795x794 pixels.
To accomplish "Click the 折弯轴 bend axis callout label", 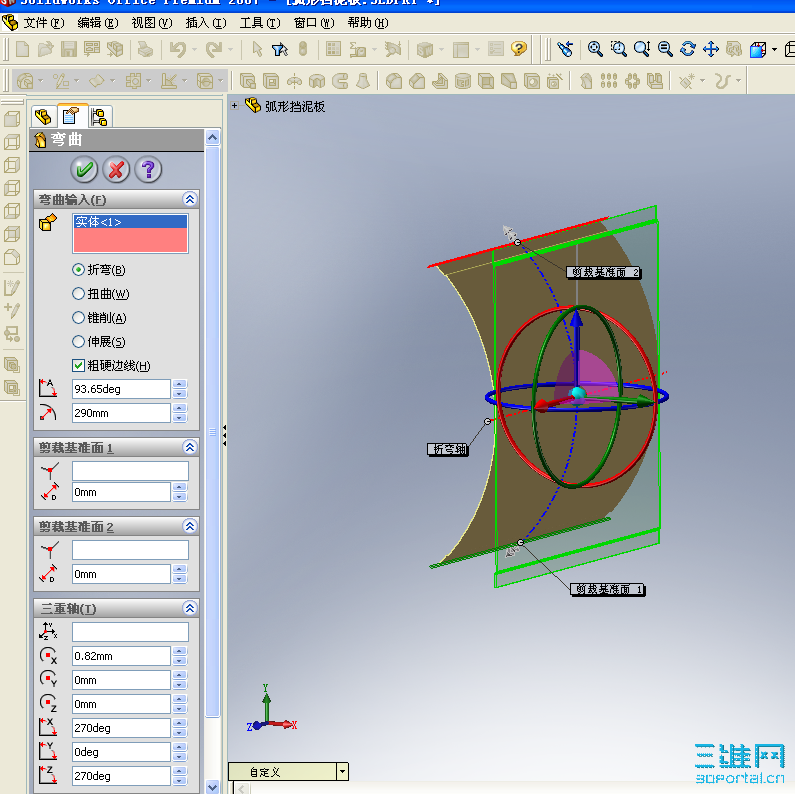I will pos(448,449).
